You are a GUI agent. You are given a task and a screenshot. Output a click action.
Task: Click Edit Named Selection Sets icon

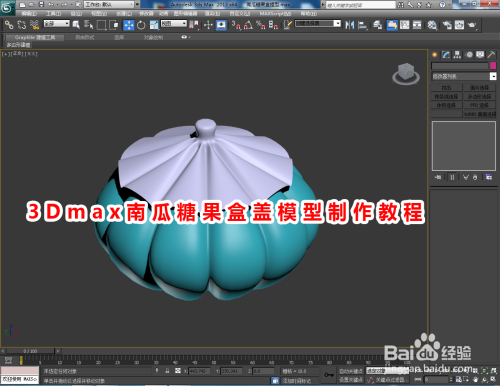tap(288, 25)
